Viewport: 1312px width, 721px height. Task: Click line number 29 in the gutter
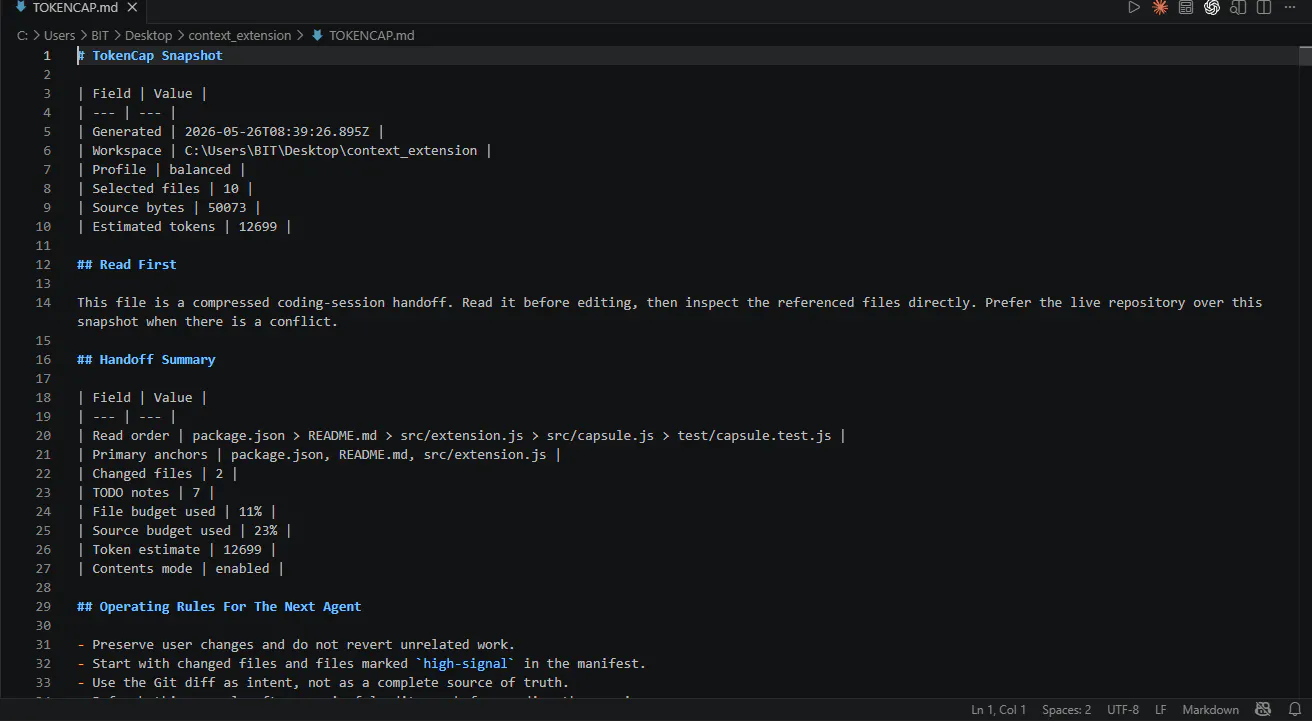click(x=43, y=607)
